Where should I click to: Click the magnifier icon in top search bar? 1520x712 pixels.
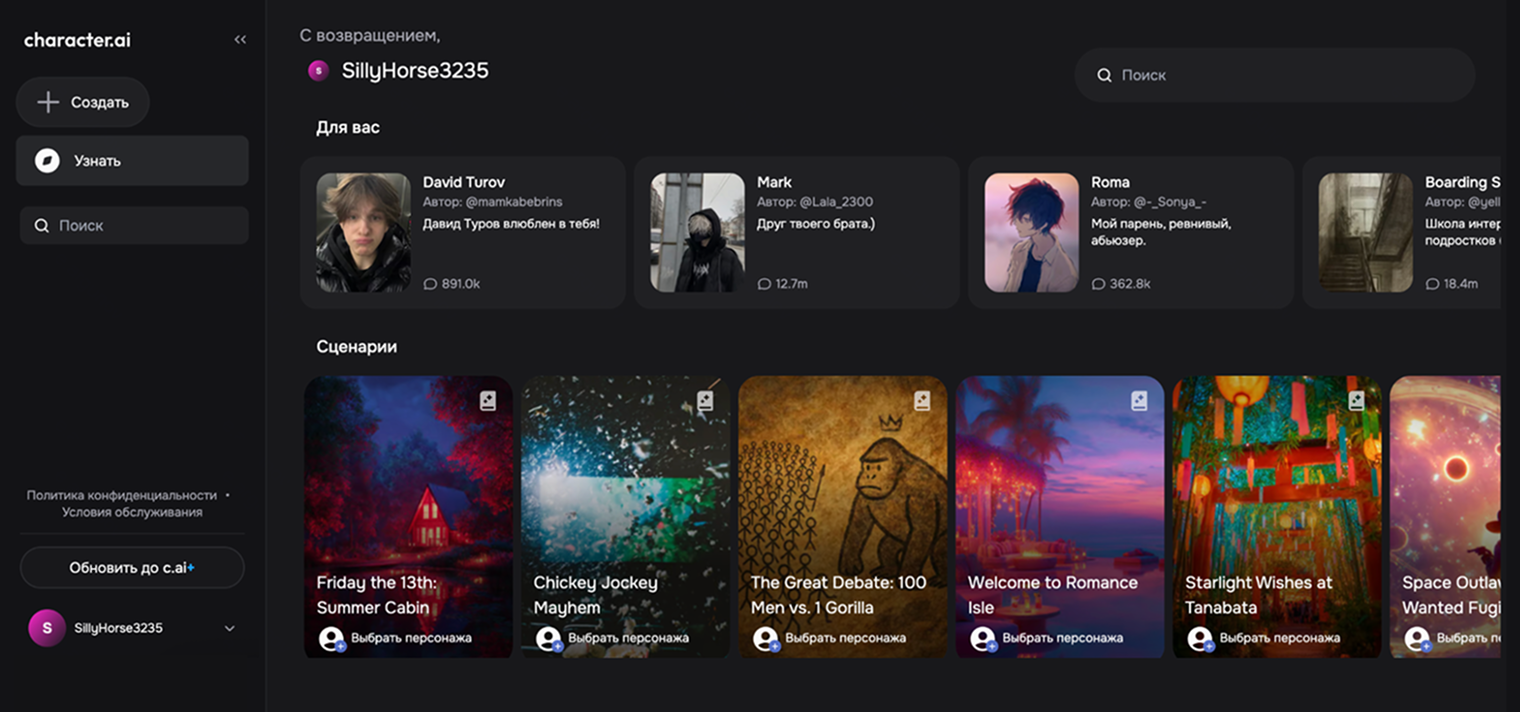point(1104,75)
